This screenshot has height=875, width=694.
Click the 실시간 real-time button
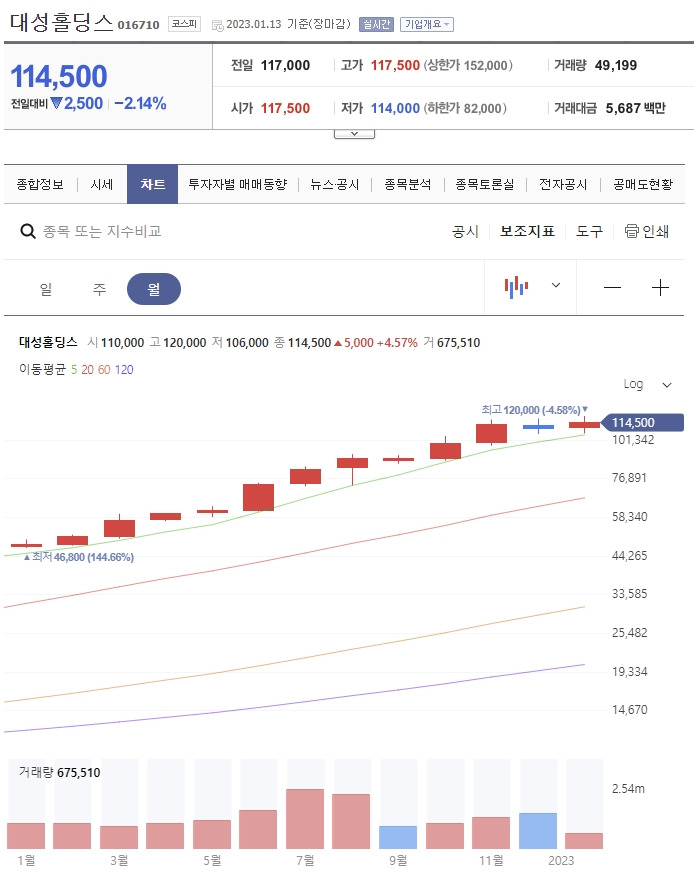tap(377, 25)
